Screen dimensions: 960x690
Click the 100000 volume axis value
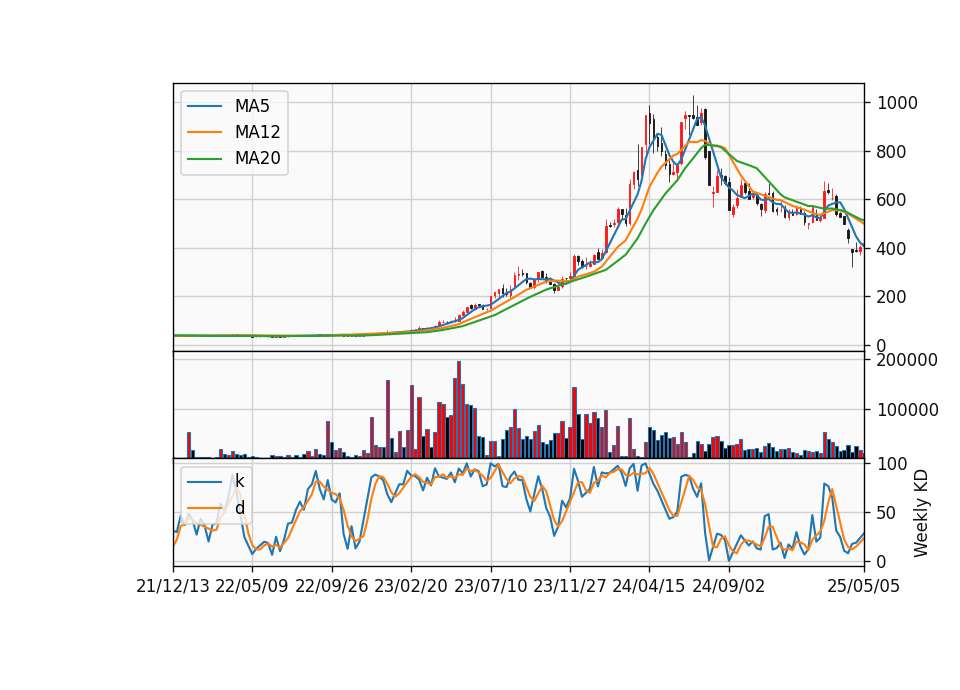[x=907, y=410]
